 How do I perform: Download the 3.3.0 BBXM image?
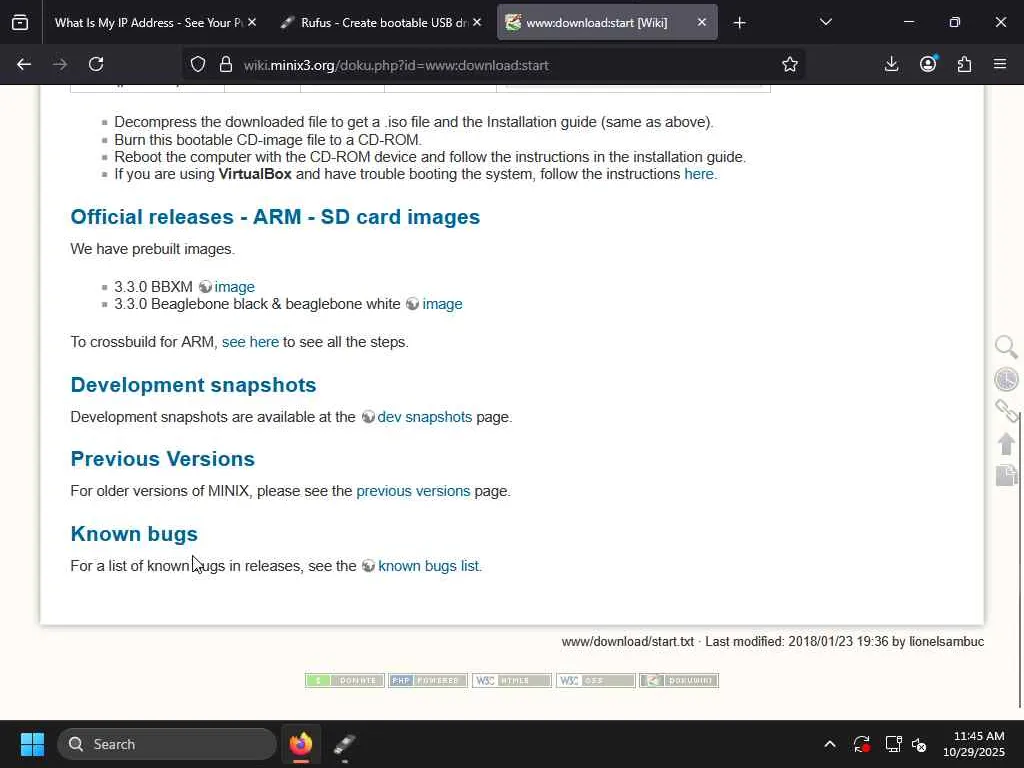(234, 287)
